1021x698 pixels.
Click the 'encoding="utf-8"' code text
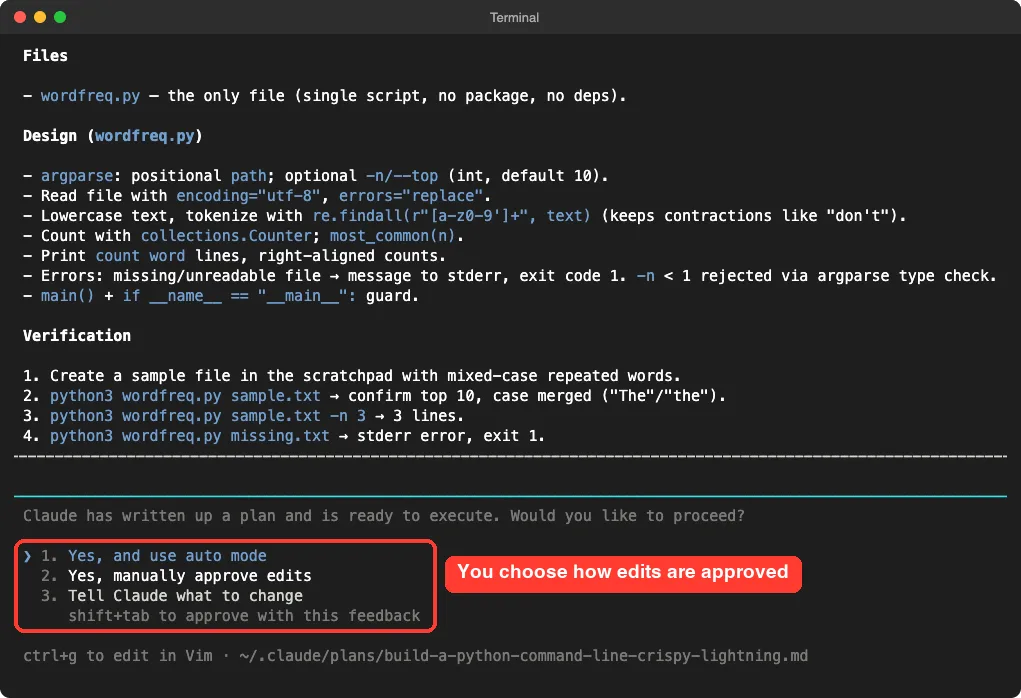248,195
